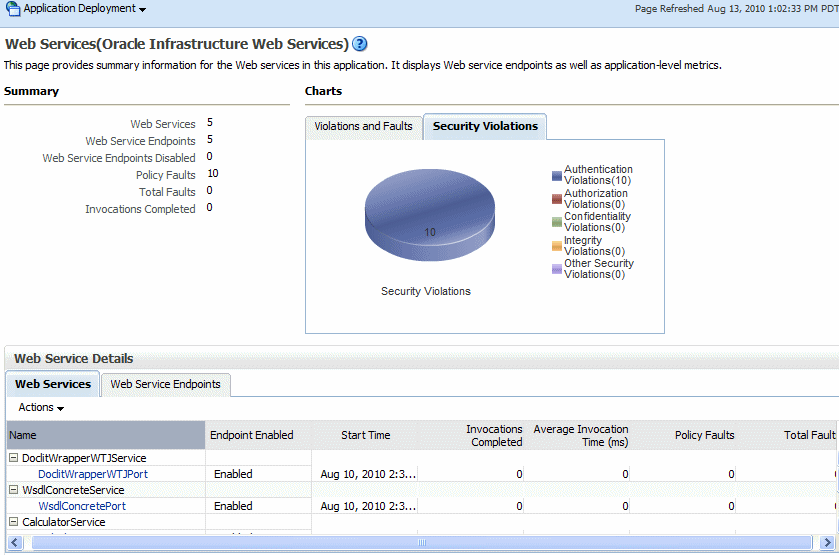Click the table's scroll right arrow
The height and width of the screenshot is (555, 839).
click(x=827, y=543)
